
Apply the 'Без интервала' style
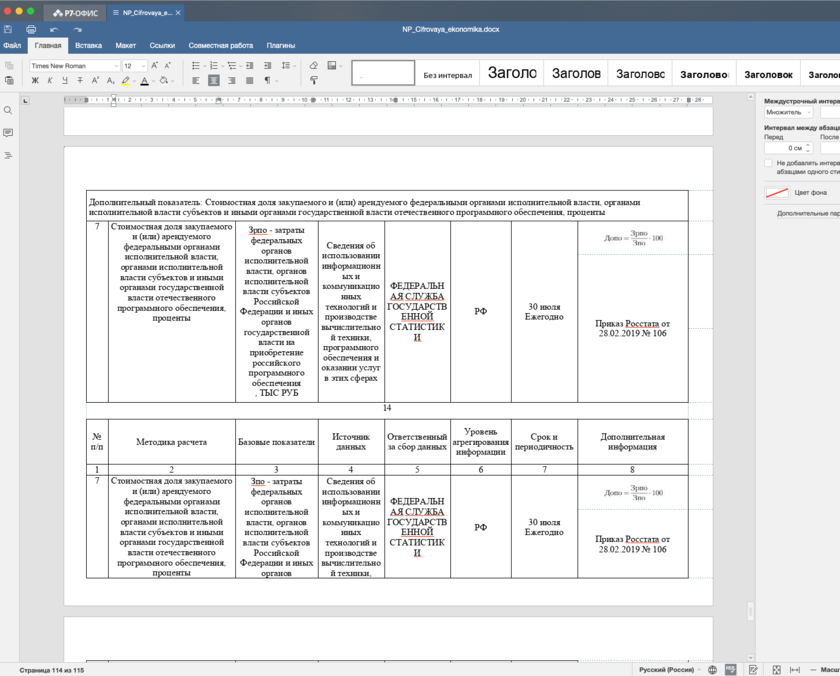click(447, 74)
